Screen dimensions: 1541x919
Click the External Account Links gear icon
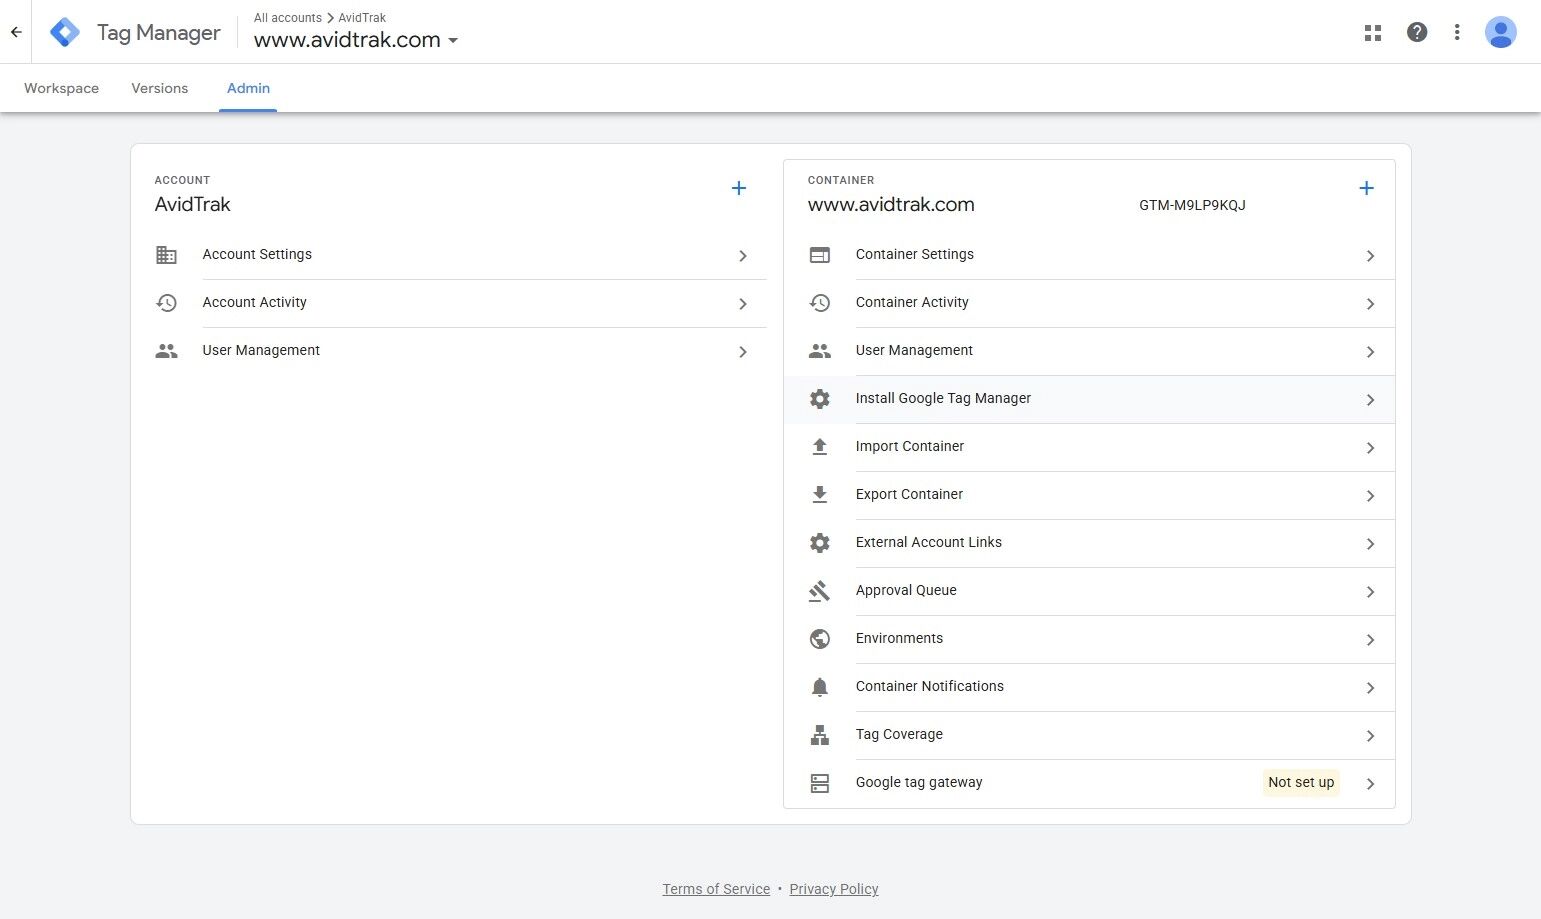(x=820, y=543)
